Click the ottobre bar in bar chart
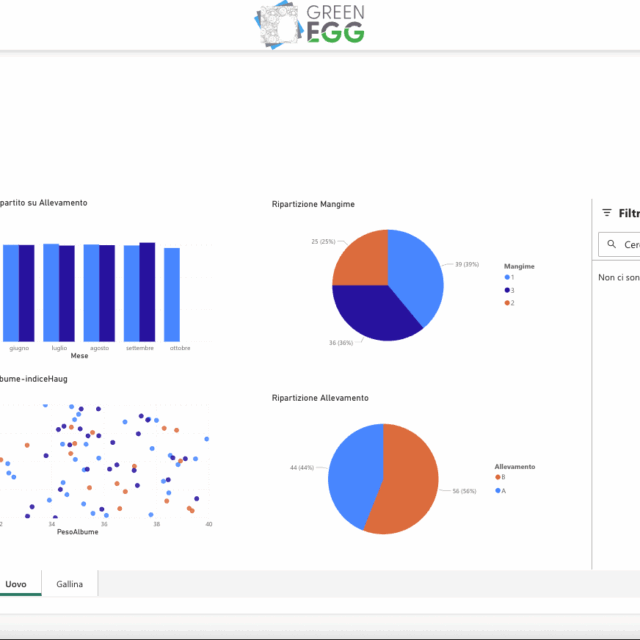This screenshot has height=640, width=640. tap(172, 295)
